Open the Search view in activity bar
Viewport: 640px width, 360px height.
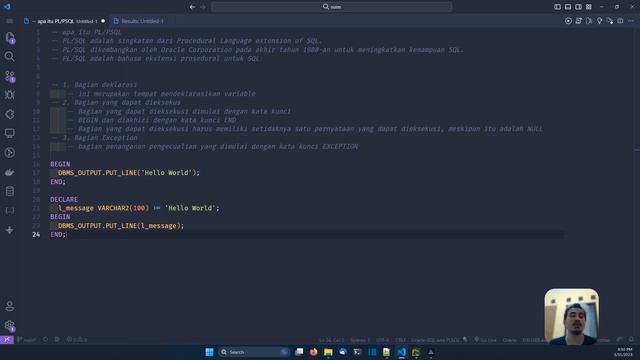pyautogui.click(x=10, y=57)
